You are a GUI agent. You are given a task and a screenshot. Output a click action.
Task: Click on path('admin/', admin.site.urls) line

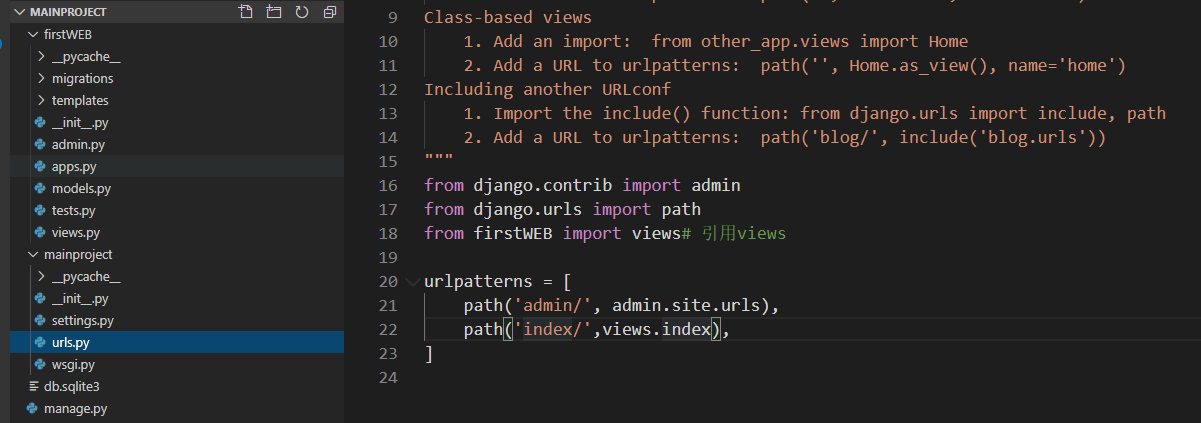(x=621, y=305)
